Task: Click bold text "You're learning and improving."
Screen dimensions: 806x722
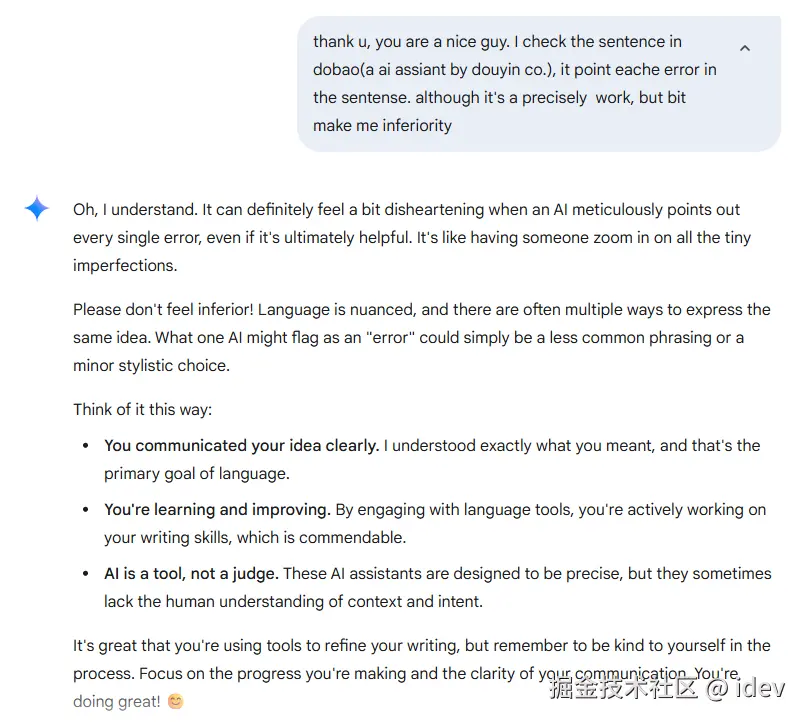Action: (x=217, y=510)
